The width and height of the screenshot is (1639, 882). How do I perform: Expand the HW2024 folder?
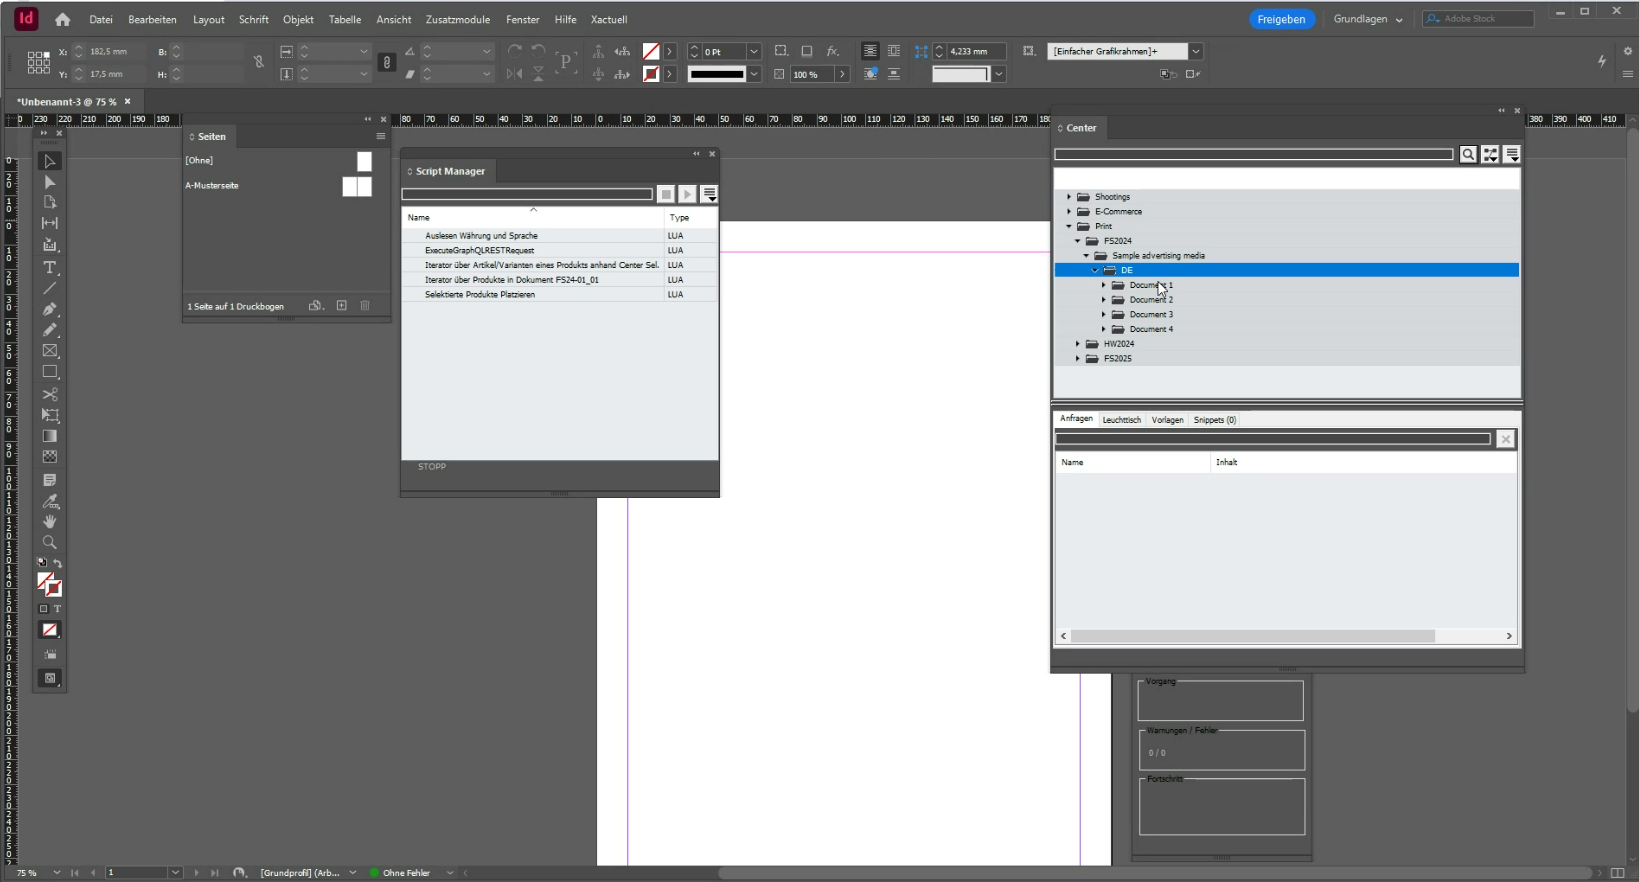pyautogui.click(x=1078, y=344)
